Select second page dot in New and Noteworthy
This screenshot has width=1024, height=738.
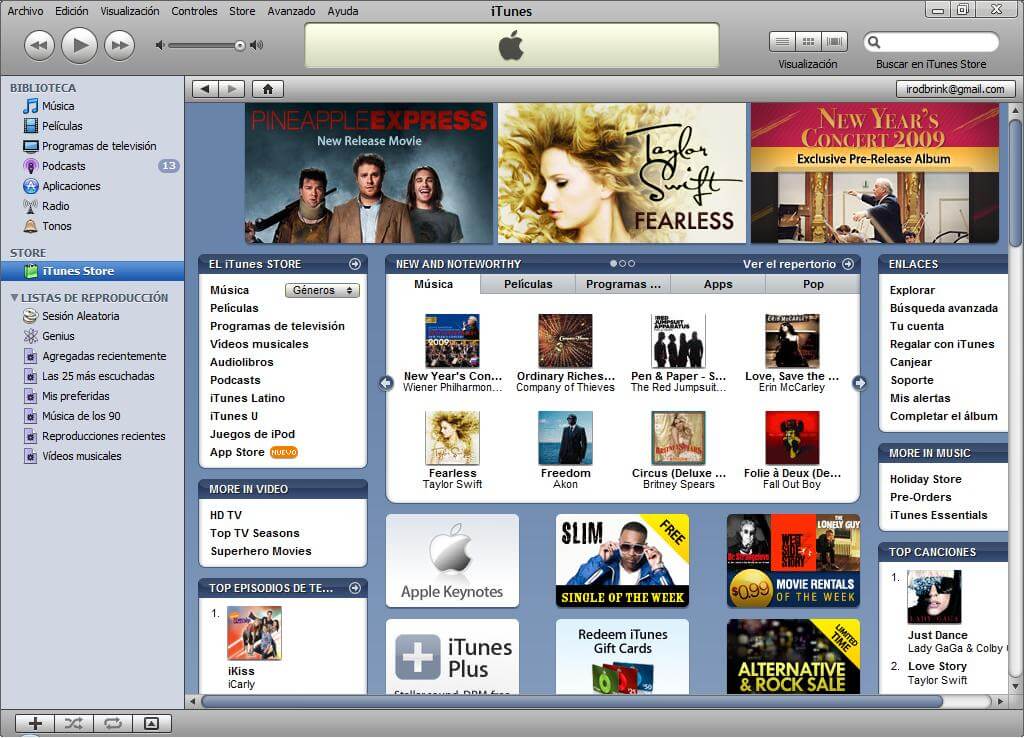pyautogui.click(x=622, y=264)
